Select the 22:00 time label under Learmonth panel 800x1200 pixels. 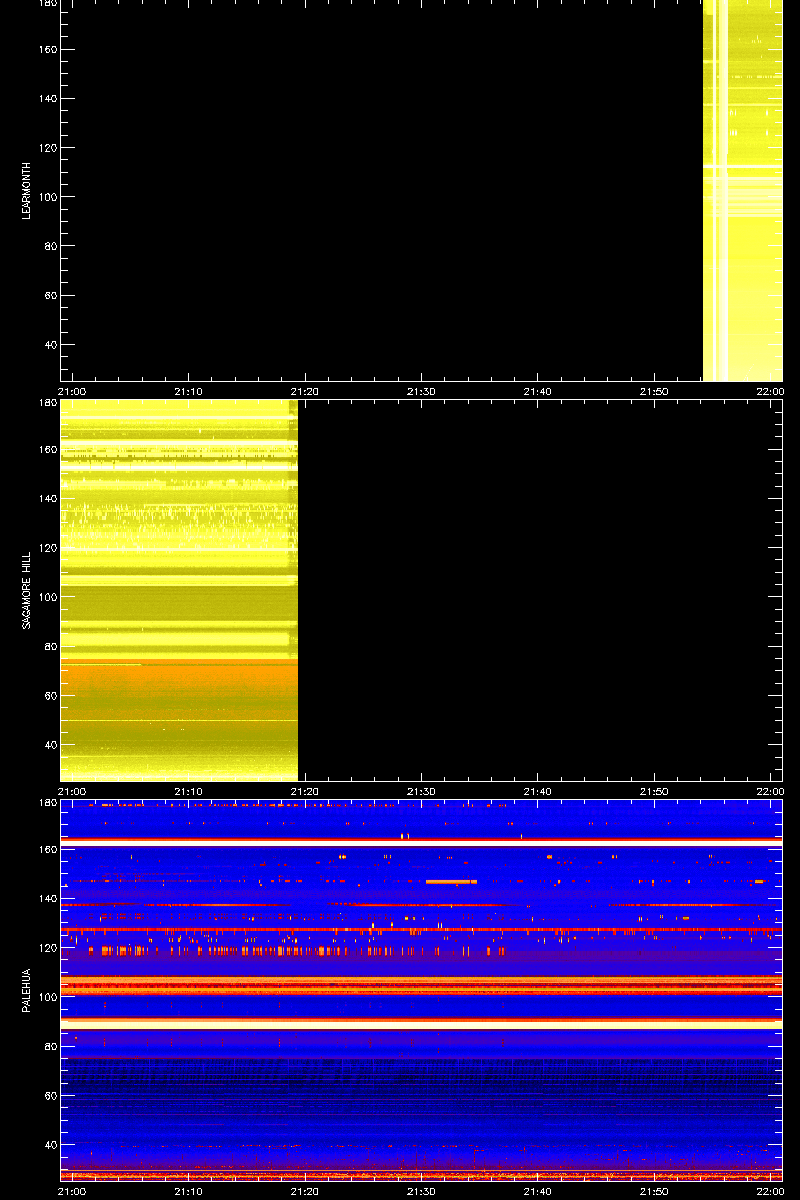pos(770,391)
